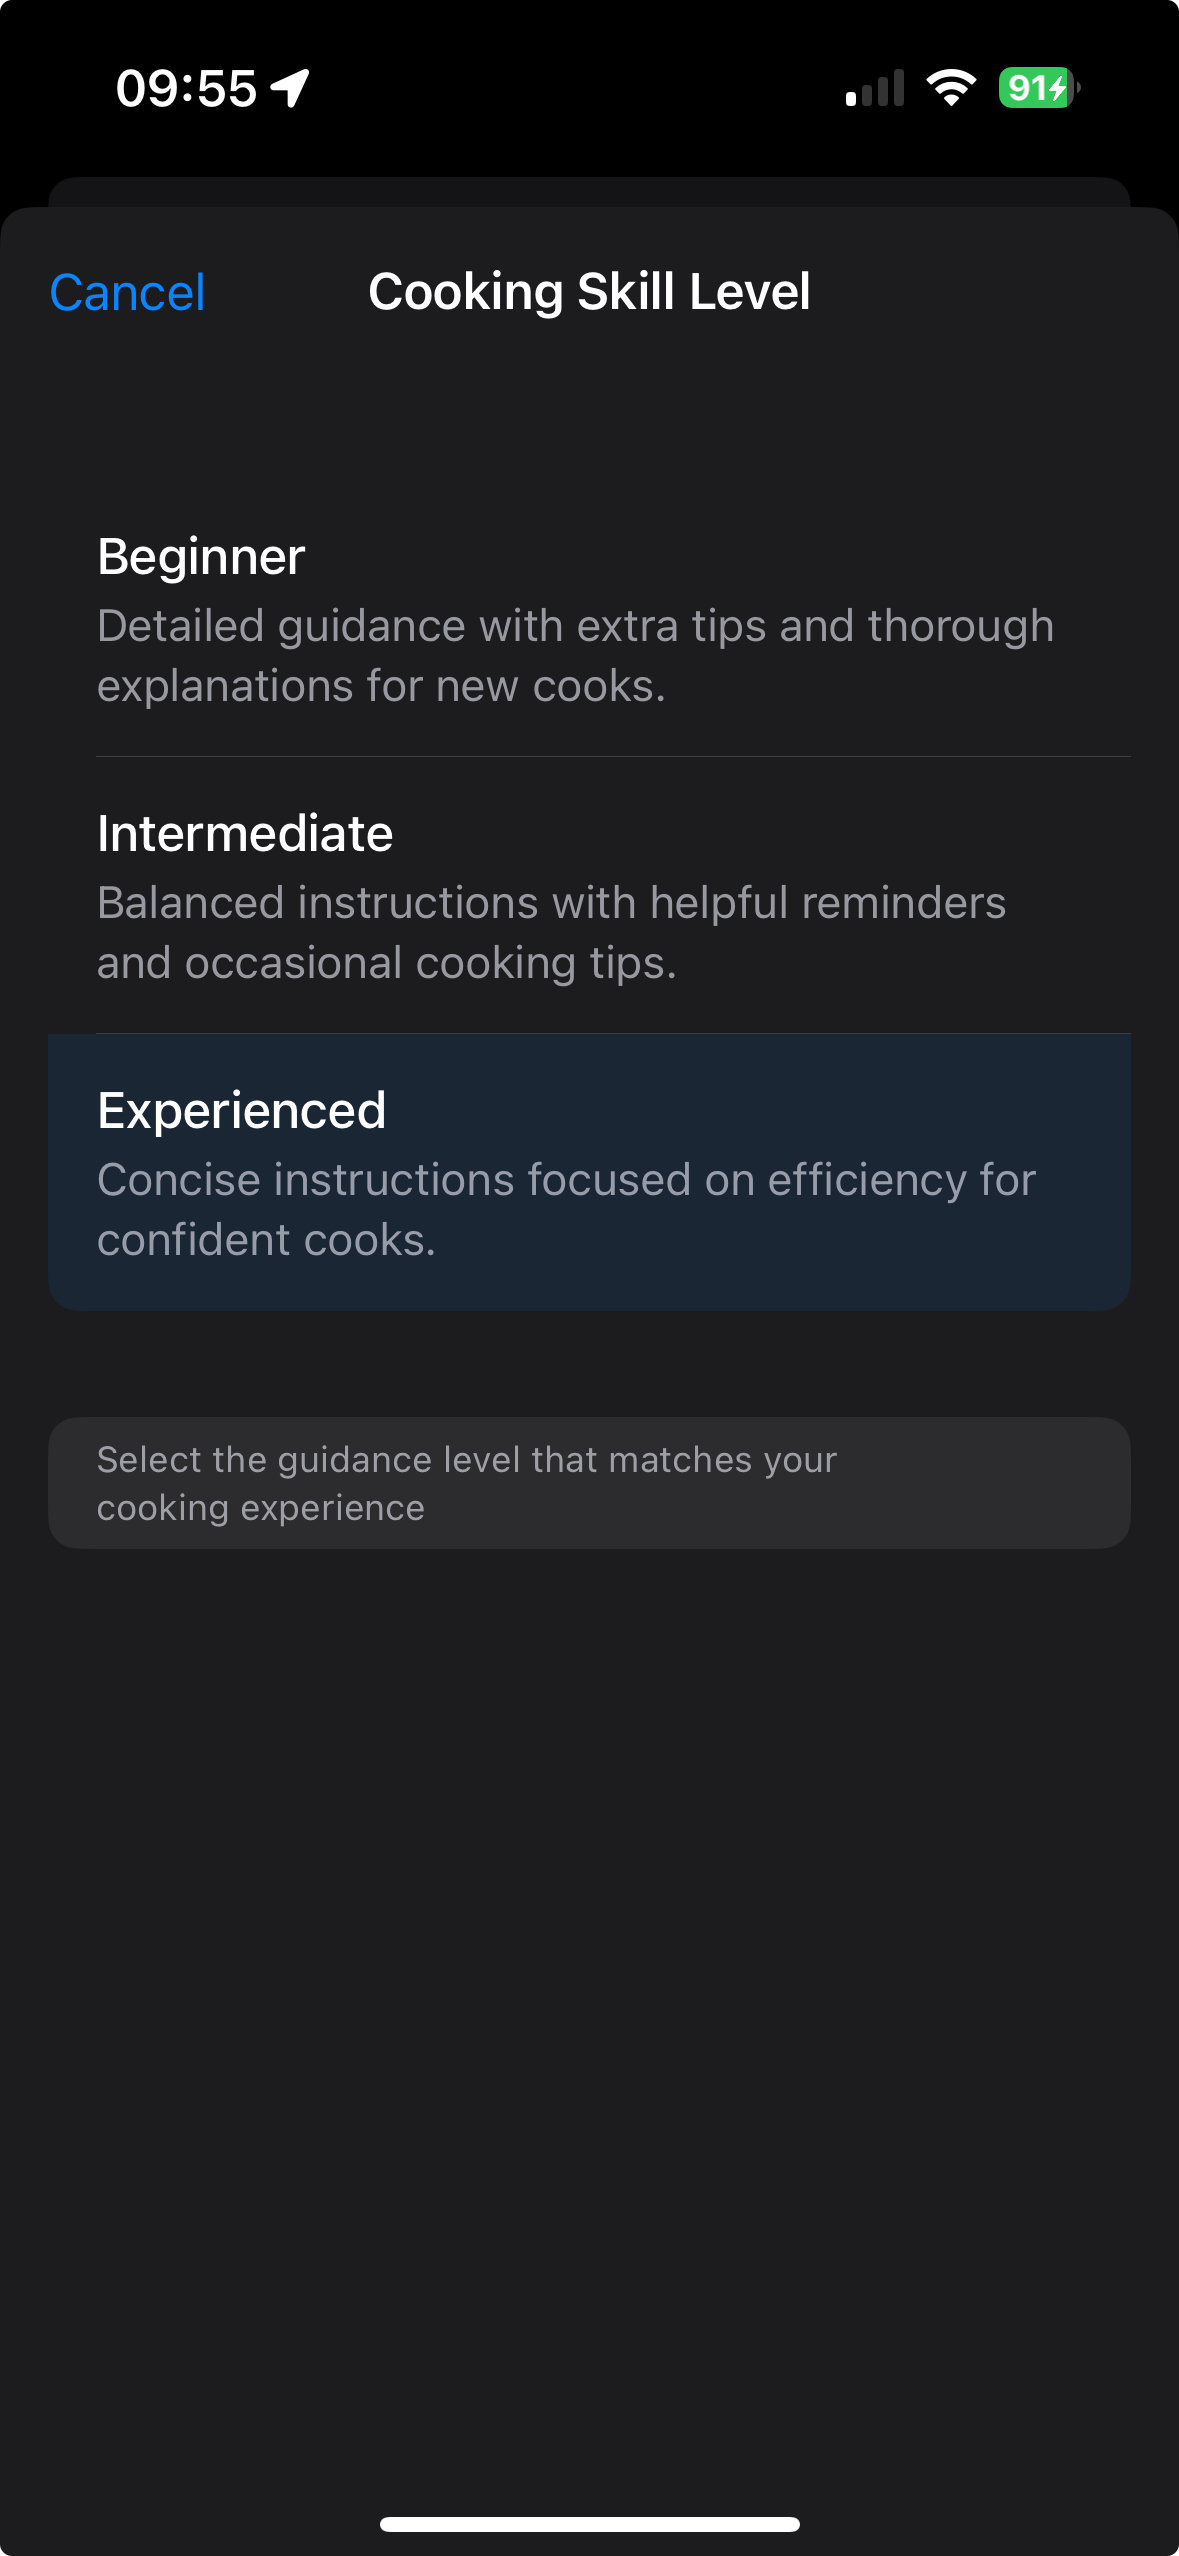Screen dimensions: 1179x2556
Task: Select the Experienced skill level
Action: pyautogui.click(x=589, y=1172)
